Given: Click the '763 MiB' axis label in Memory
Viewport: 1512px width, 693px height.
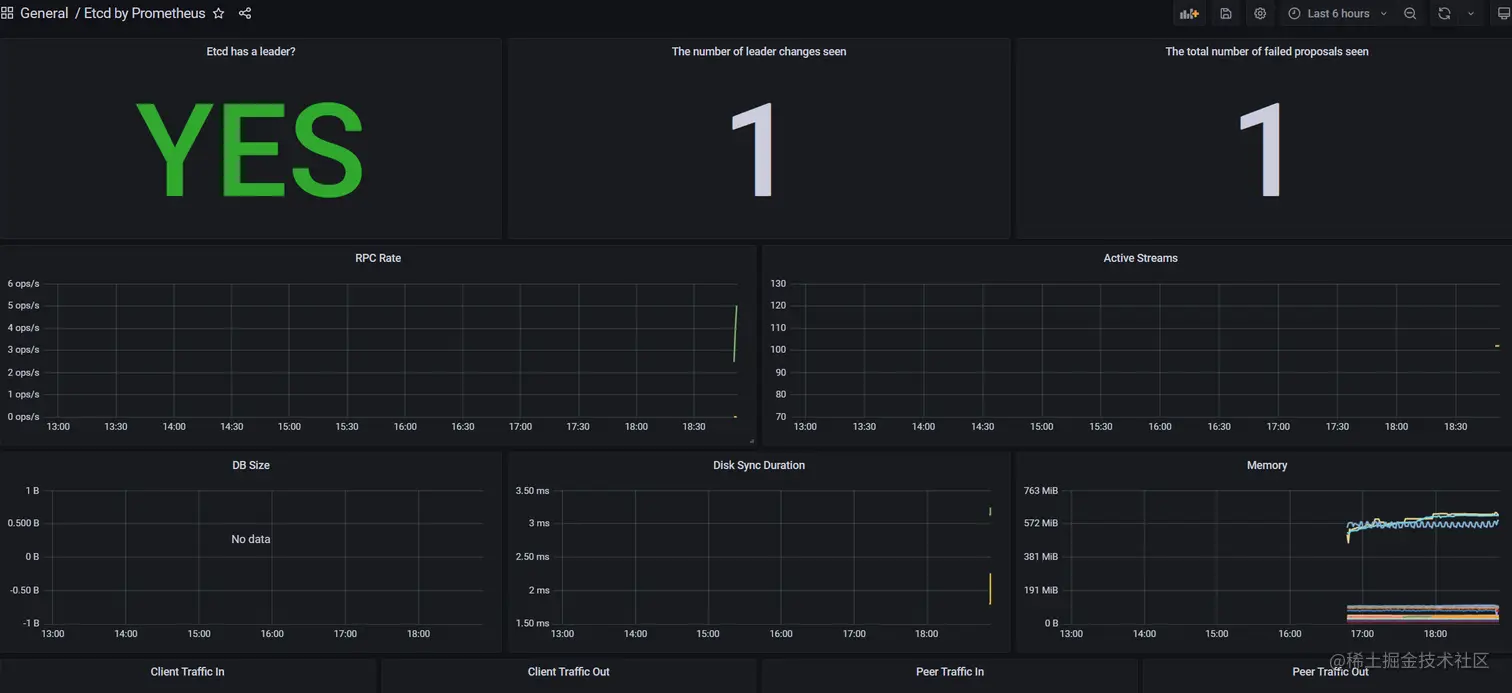Looking at the screenshot, I should pyautogui.click(x=1041, y=491).
